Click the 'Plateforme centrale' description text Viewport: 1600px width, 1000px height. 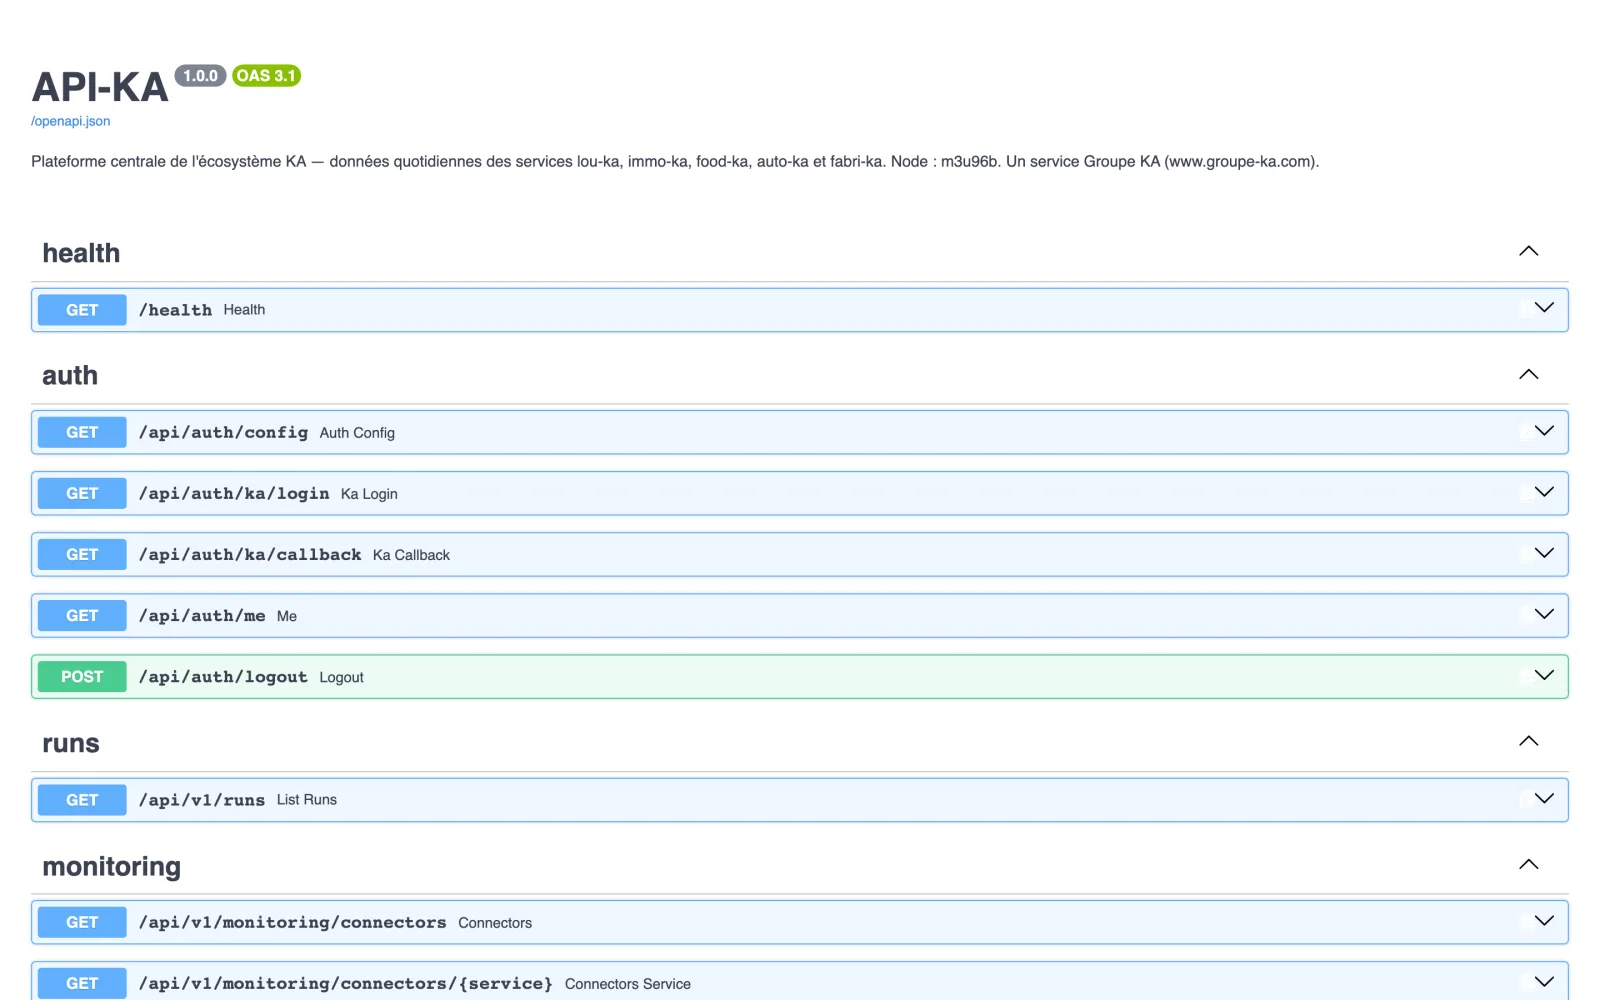tap(675, 161)
